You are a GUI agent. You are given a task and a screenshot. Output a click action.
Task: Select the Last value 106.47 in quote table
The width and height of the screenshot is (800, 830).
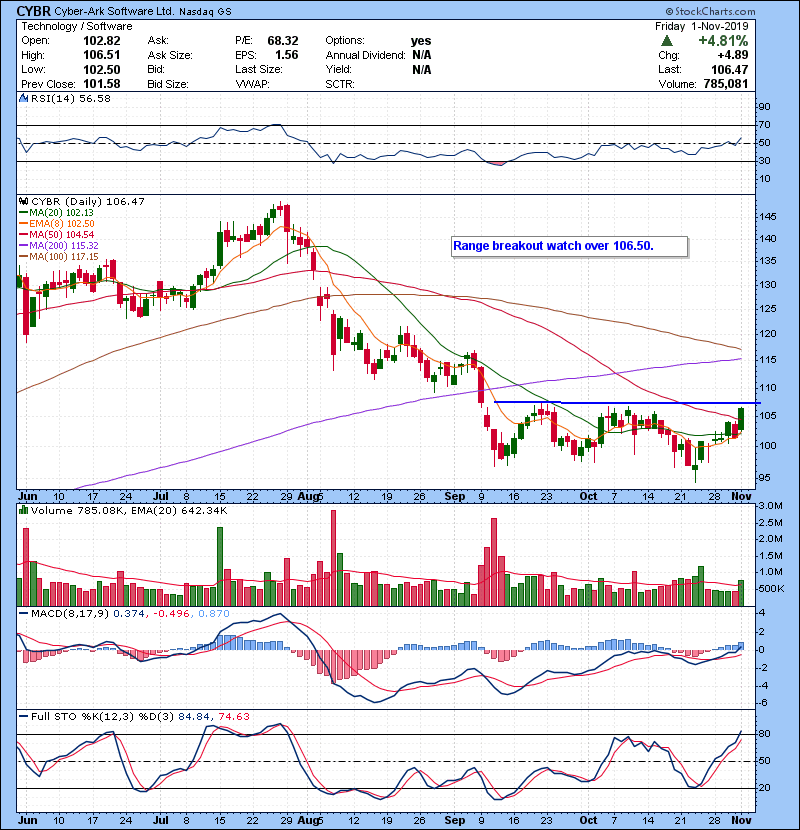tap(730, 70)
